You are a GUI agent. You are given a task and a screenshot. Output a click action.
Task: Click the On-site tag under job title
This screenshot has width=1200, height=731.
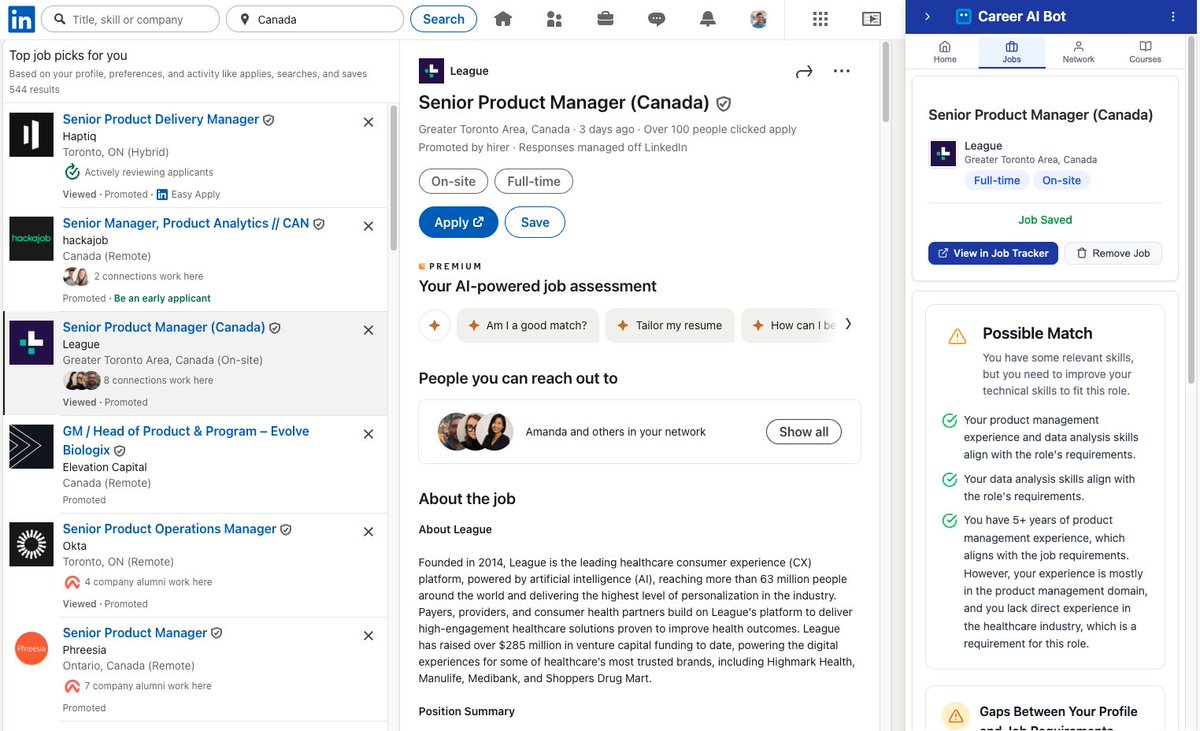(x=453, y=181)
